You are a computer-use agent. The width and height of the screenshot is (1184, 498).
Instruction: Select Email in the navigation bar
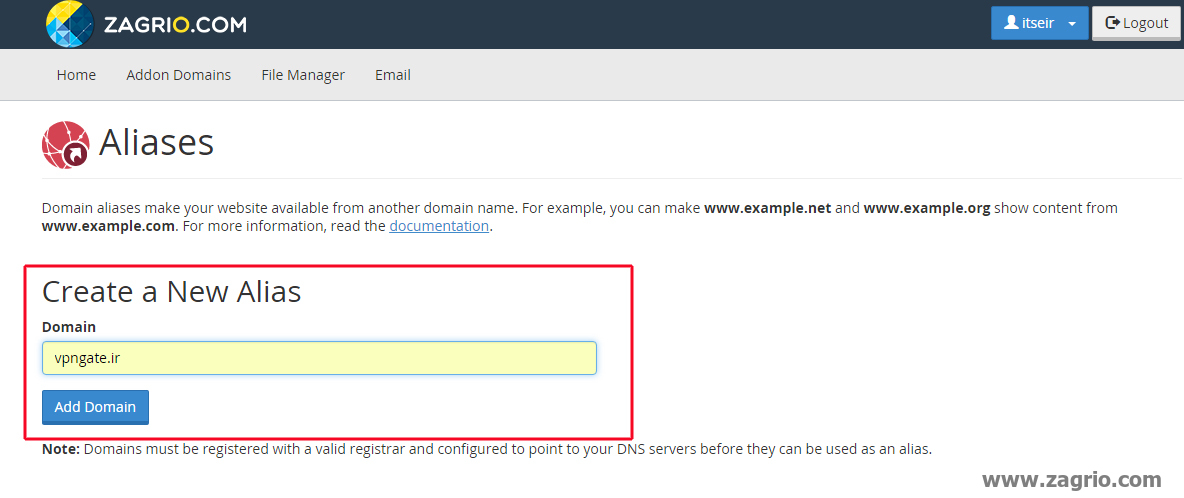tap(393, 75)
